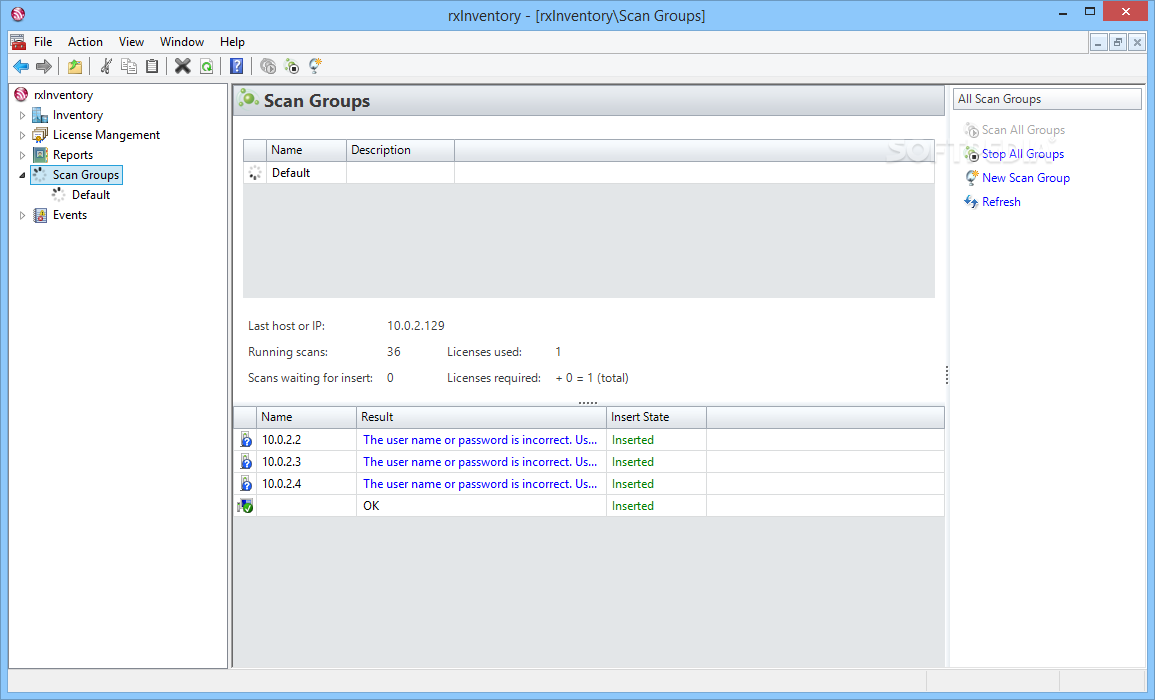1155x700 pixels.
Task: Open the File menu
Action: click(43, 42)
